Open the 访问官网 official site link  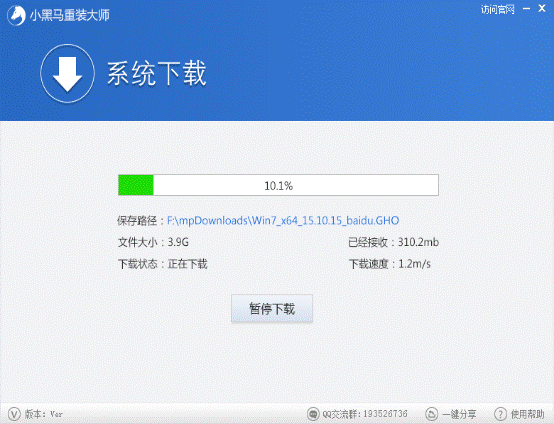point(497,10)
